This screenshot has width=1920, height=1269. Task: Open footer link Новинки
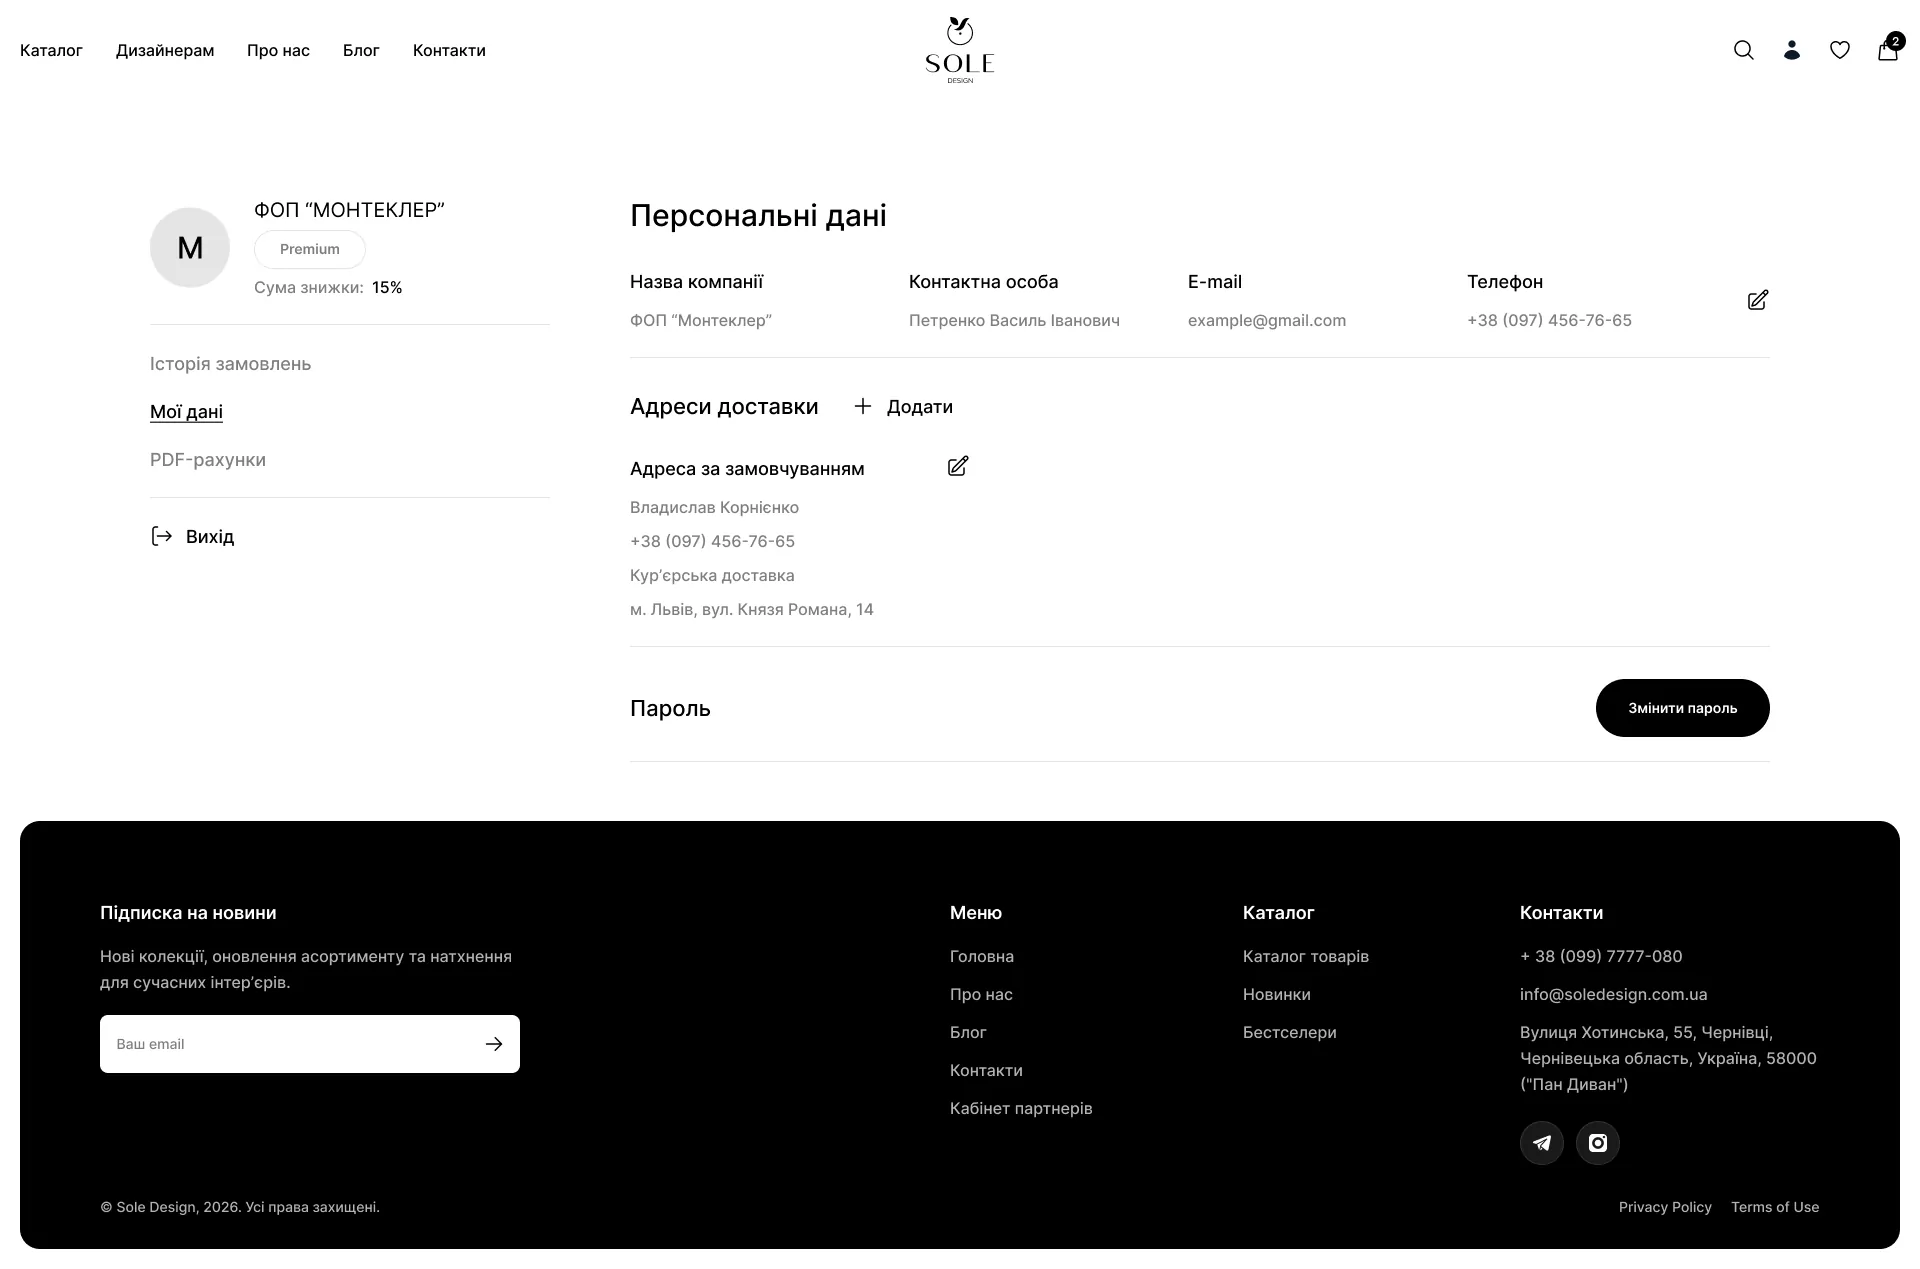(x=1277, y=994)
